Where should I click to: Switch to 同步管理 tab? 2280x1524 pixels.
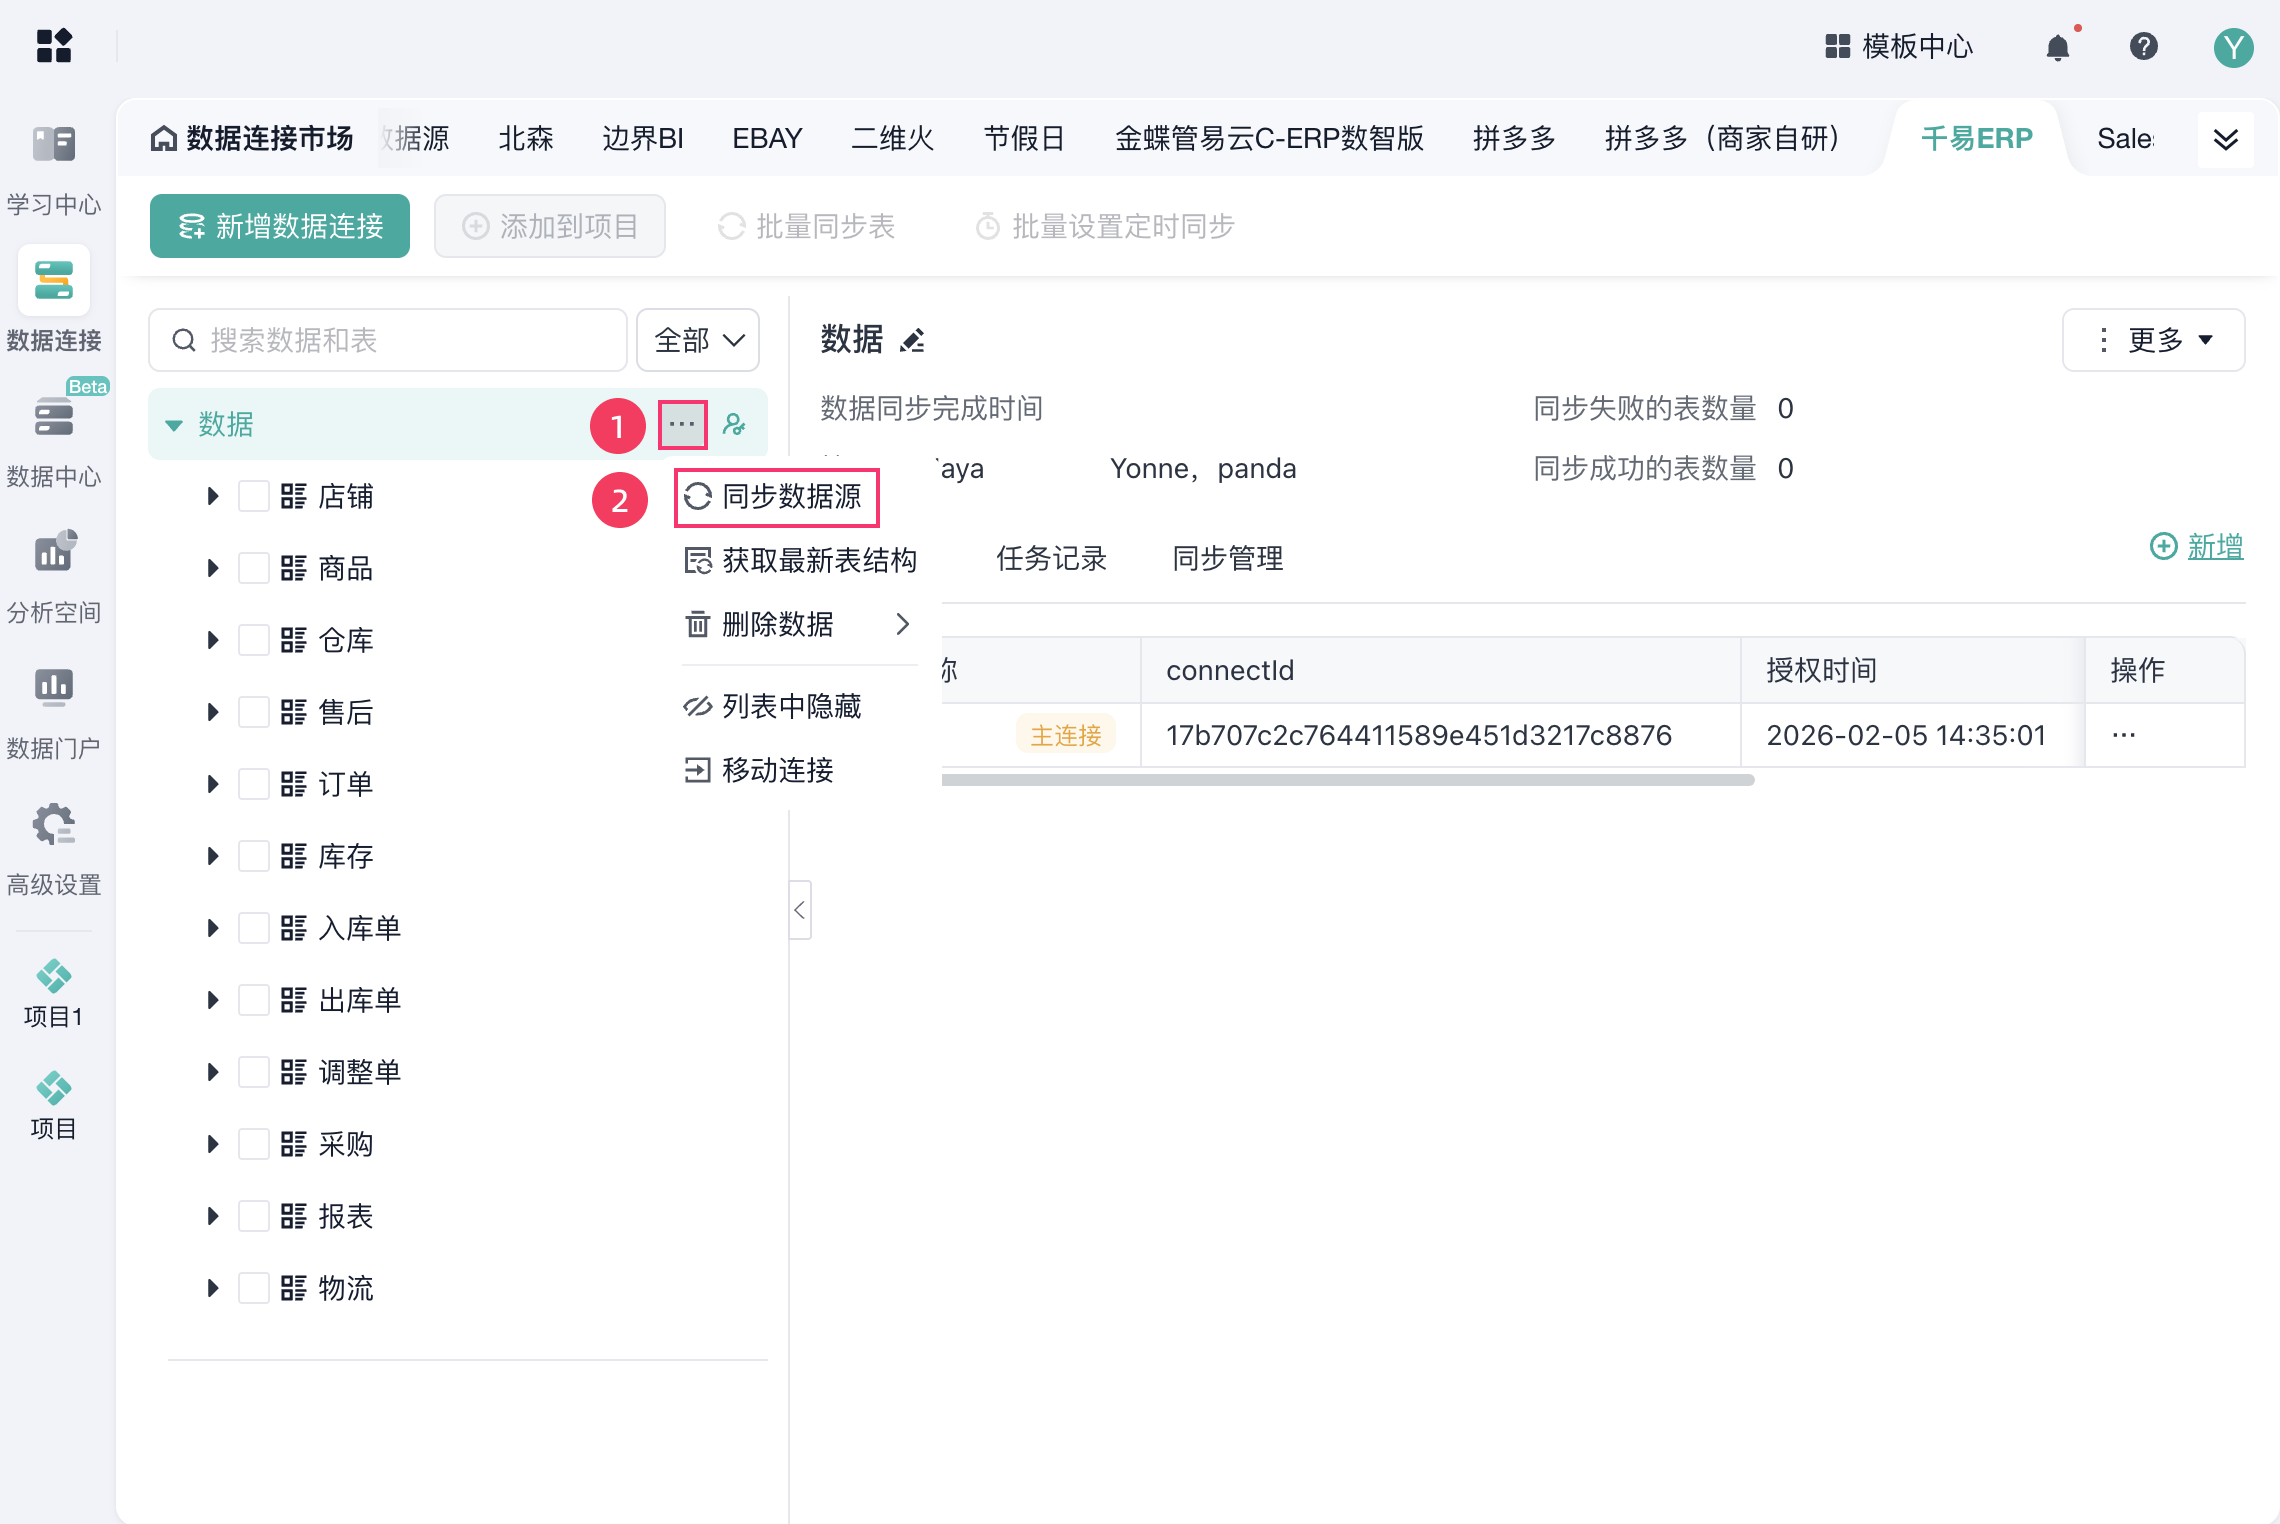[1228, 558]
